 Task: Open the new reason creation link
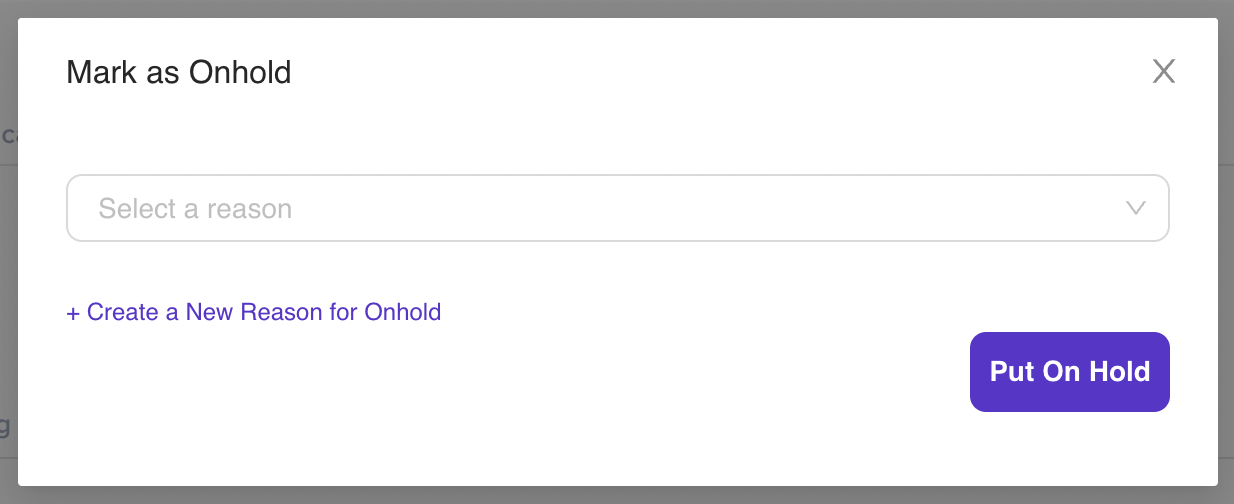pos(253,312)
